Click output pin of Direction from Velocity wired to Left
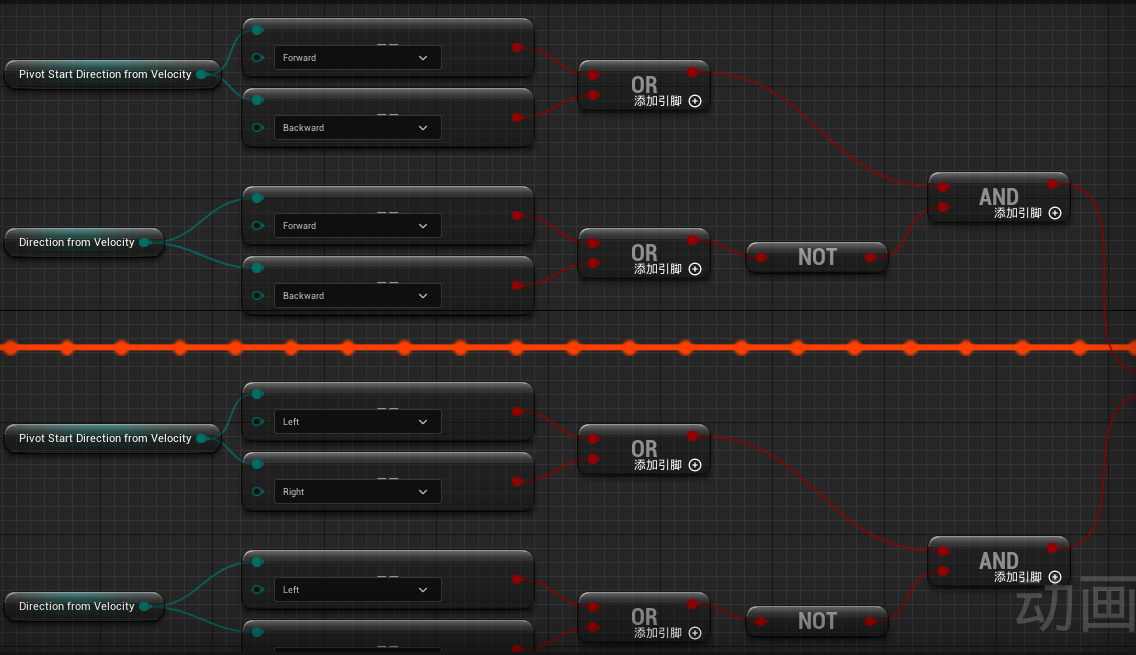 click(145, 606)
